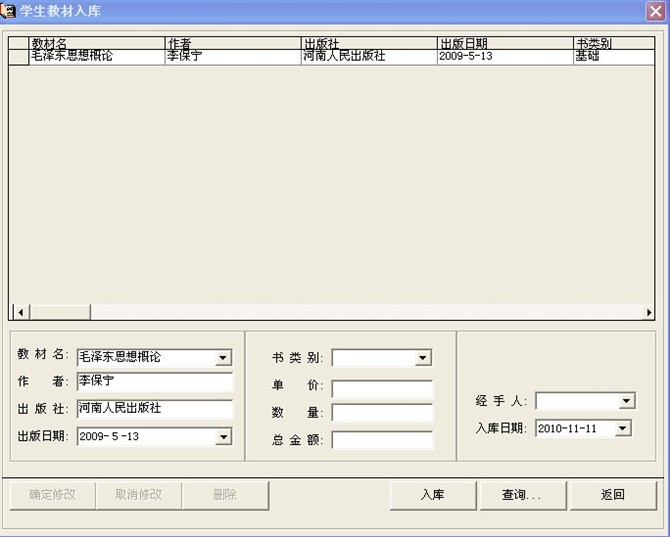Click the disabled 删除 button

click(225, 495)
